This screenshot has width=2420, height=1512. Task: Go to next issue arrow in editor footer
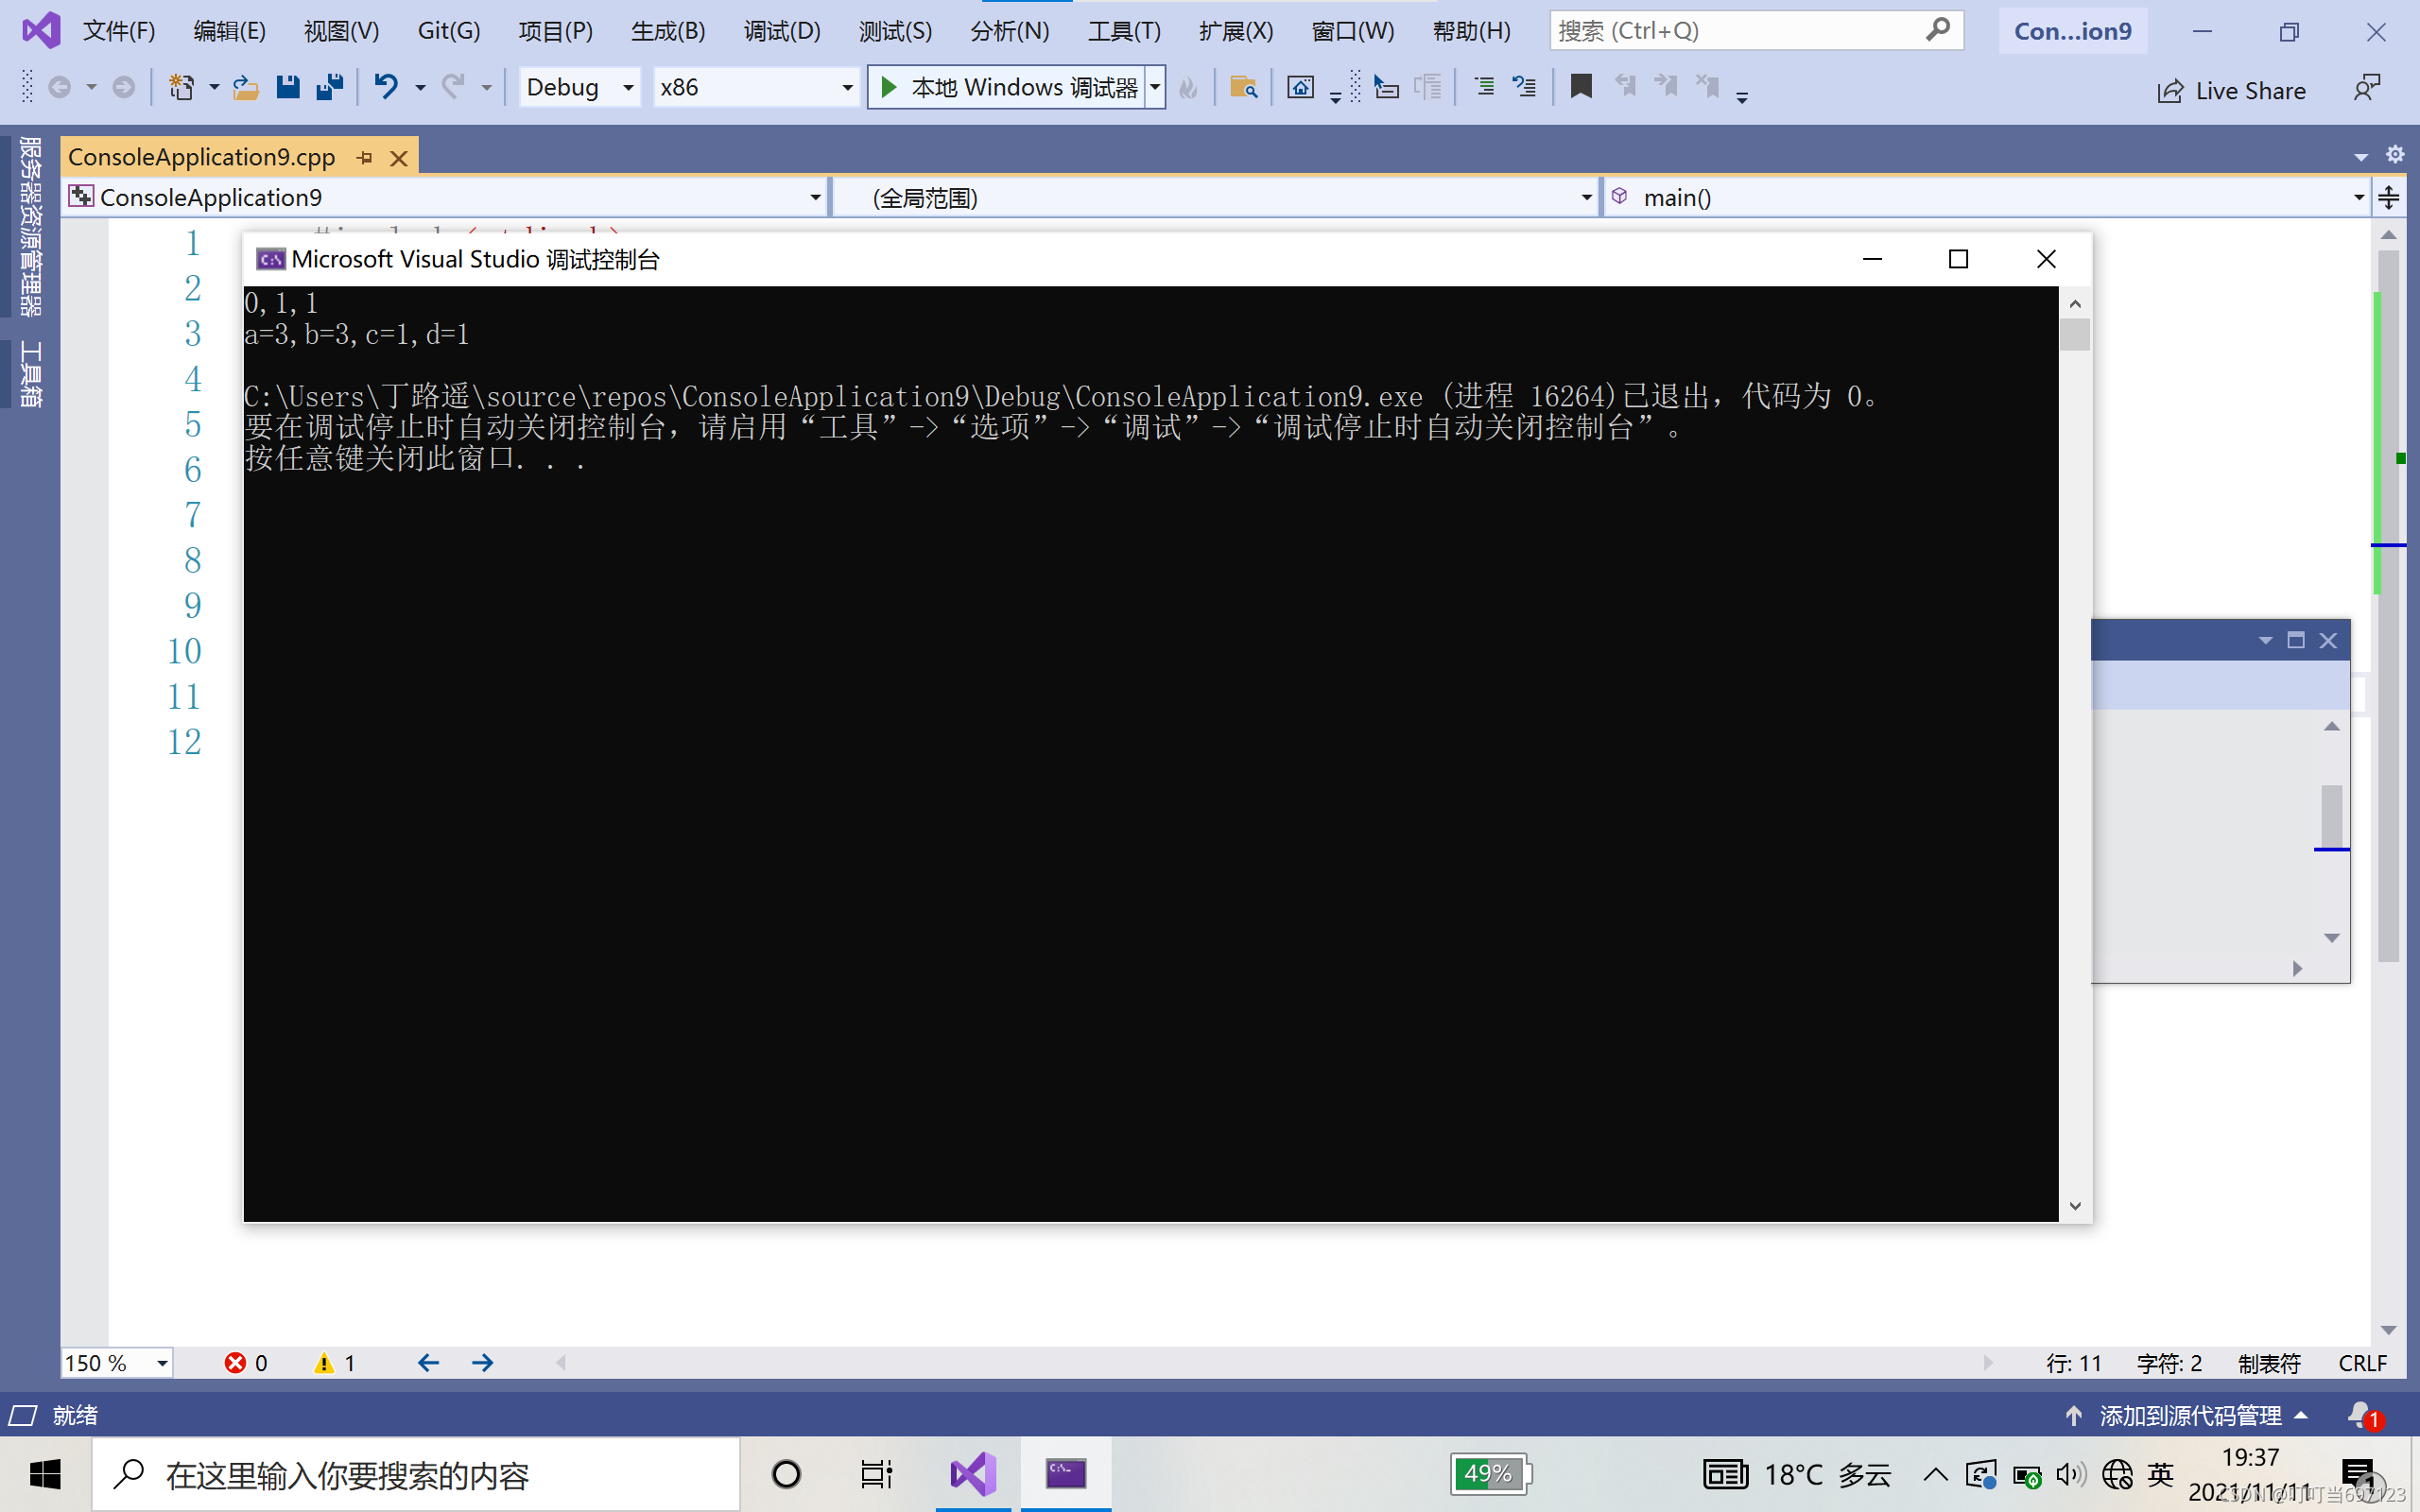pyautogui.click(x=483, y=1363)
